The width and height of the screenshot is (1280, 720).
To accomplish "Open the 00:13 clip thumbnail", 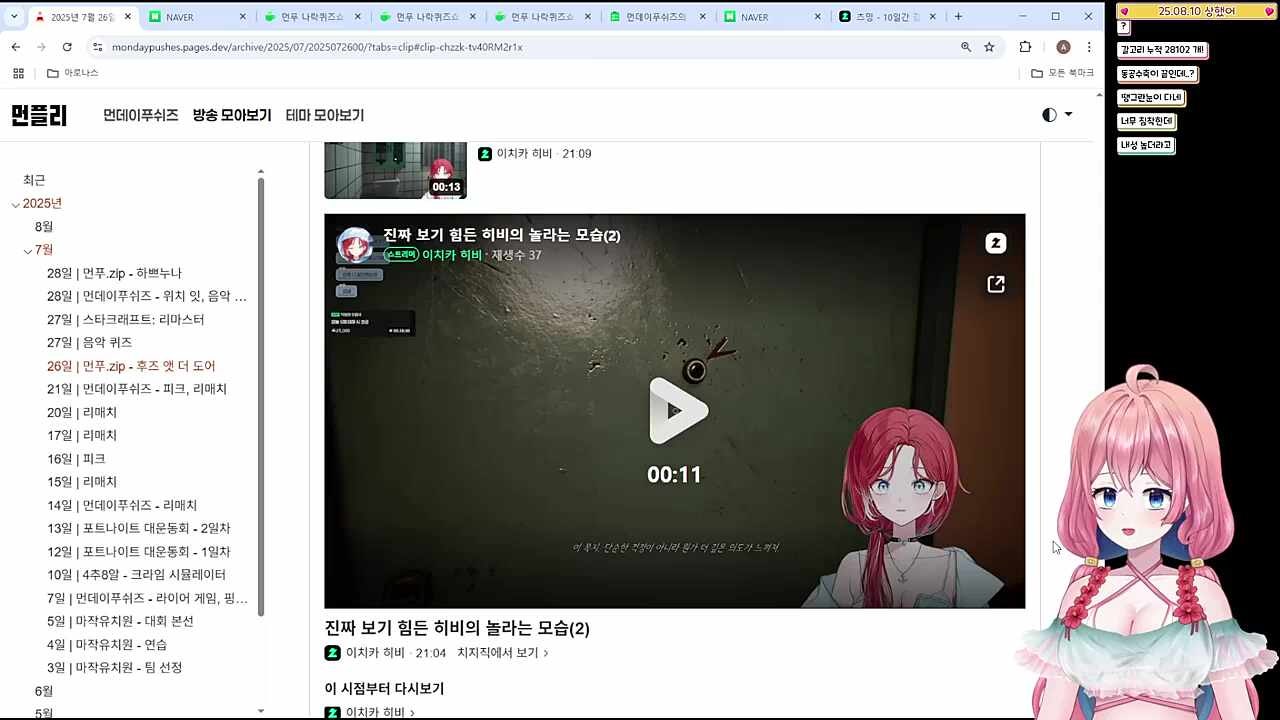I will point(395,170).
